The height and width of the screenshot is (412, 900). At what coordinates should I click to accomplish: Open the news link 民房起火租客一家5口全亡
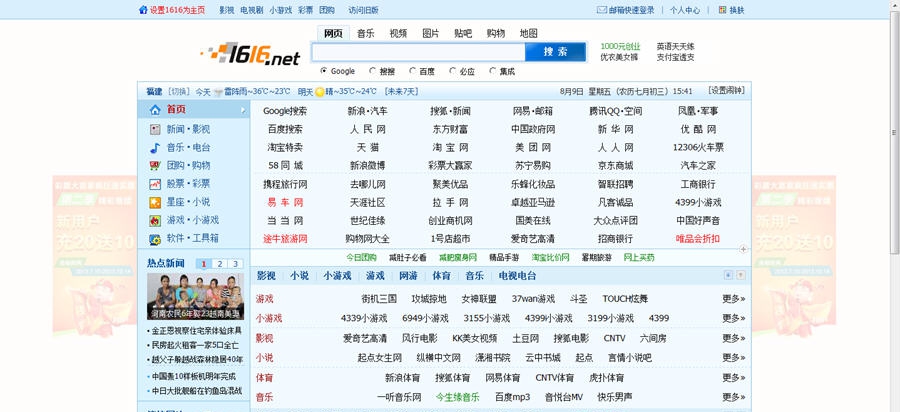coord(195,345)
